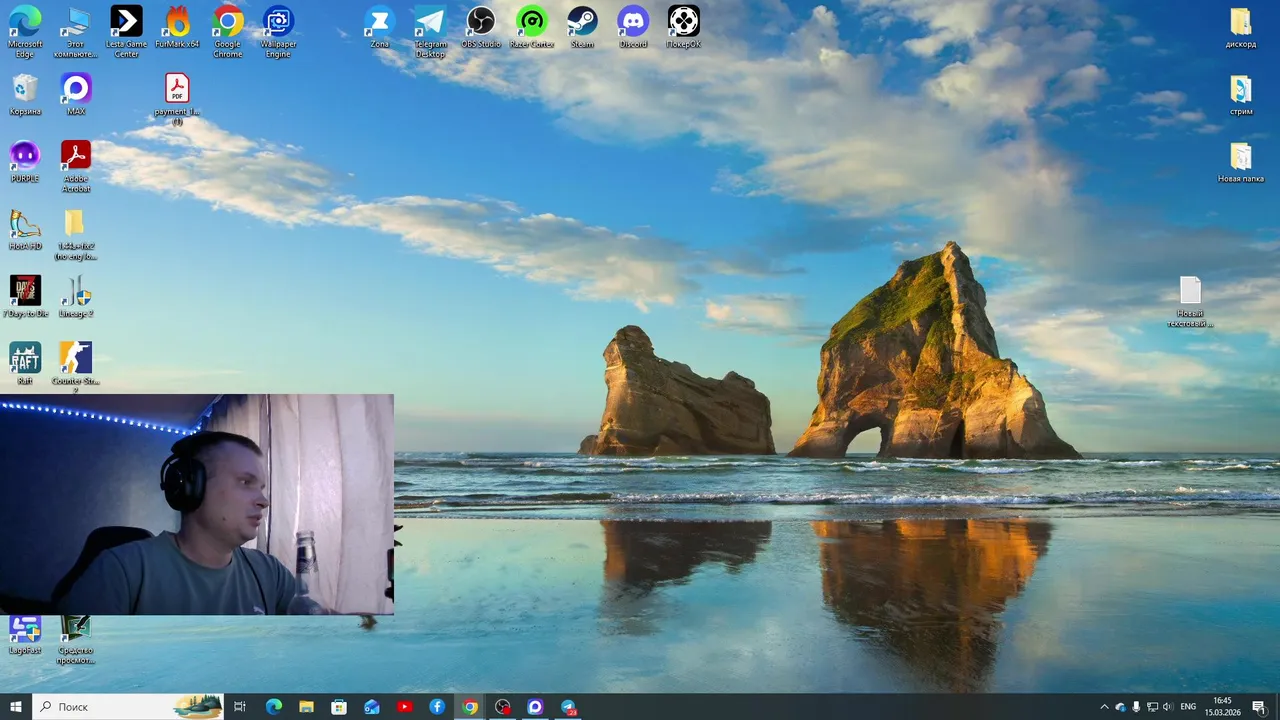Open the Mail app taskbar icon

coord(372,707)
